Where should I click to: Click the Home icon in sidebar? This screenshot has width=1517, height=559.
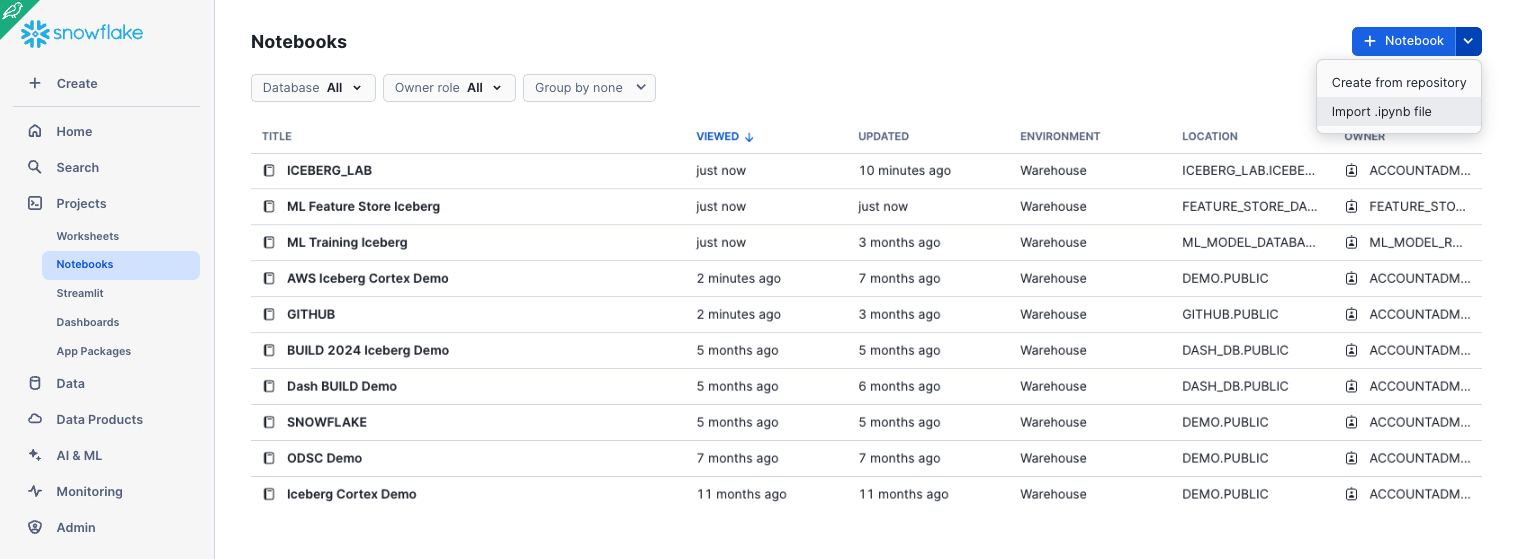(x=35, y=131)
